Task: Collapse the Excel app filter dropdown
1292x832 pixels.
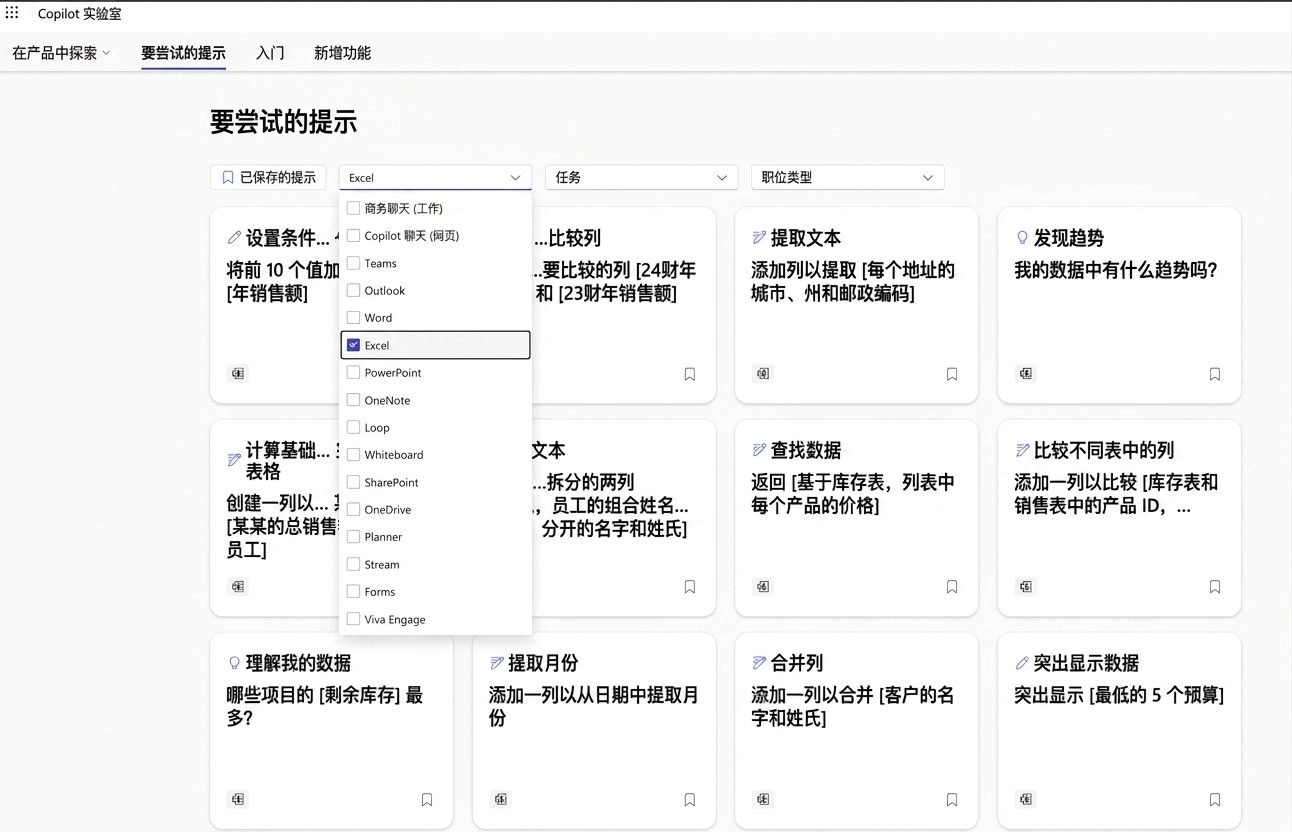Action: coord(435,177)
